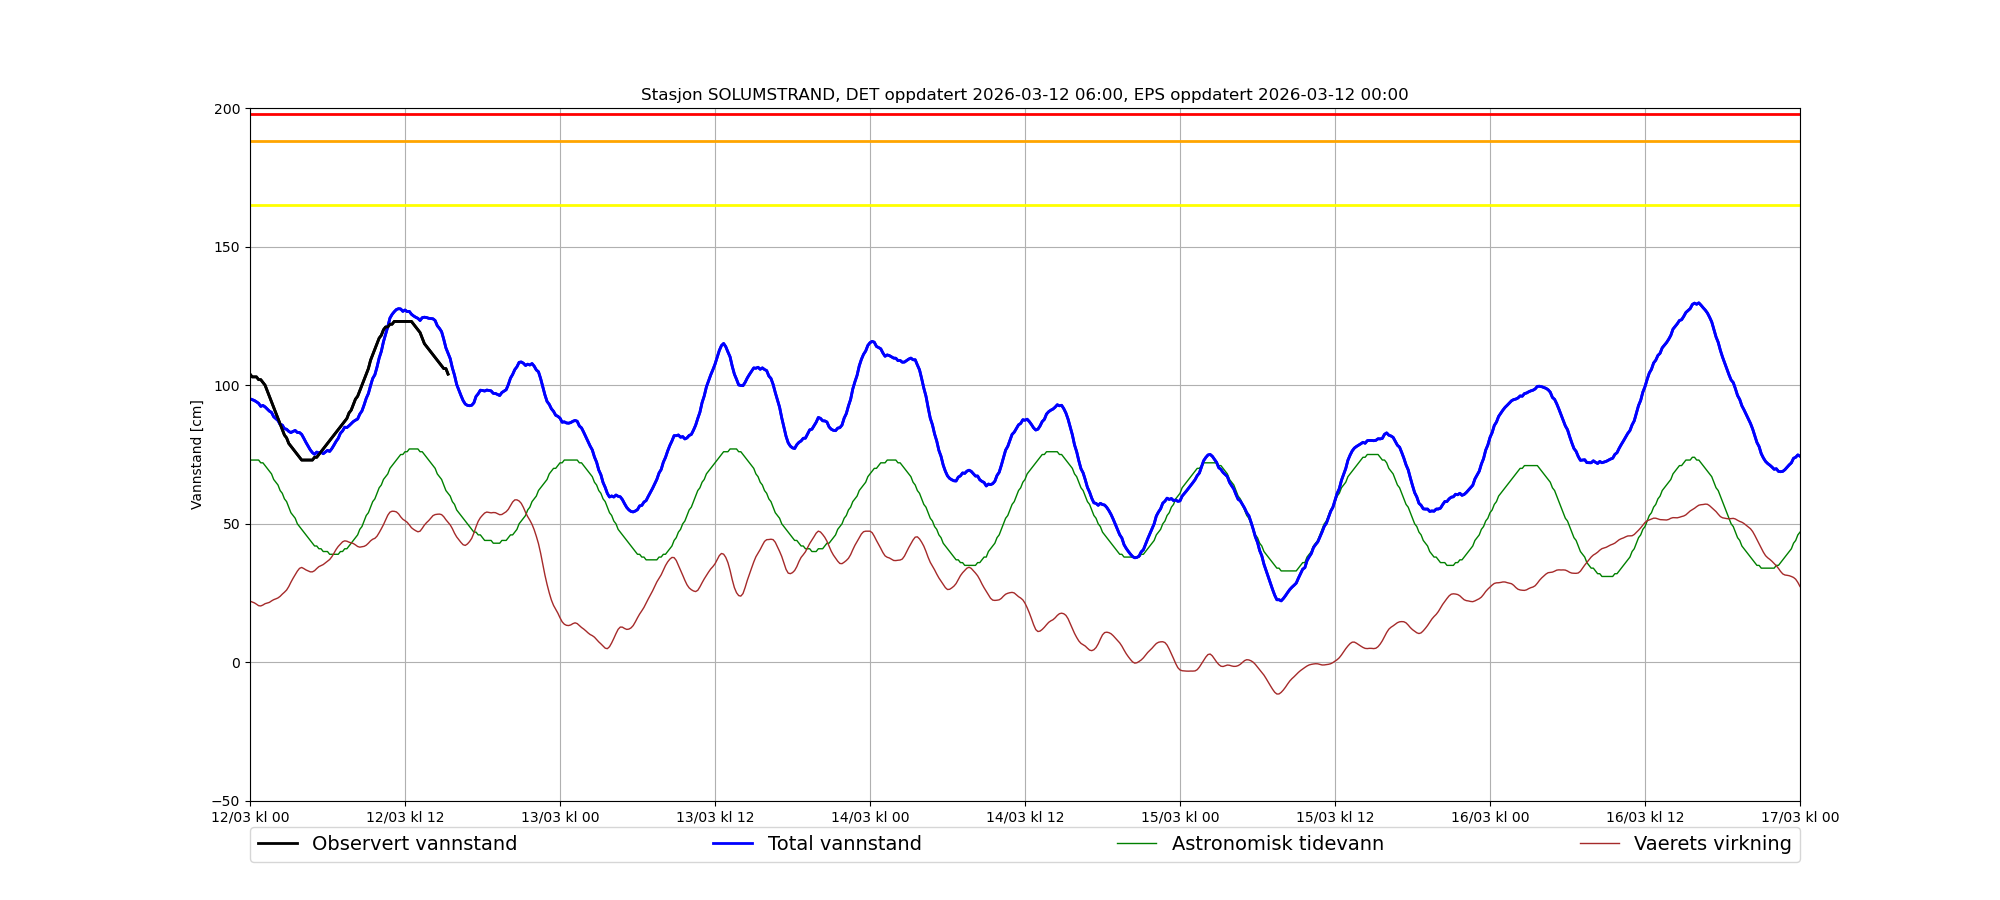Click the black line swatch in the legend
The width and height of the screenshot is (2000, 900).
click(x=278, y=844)
